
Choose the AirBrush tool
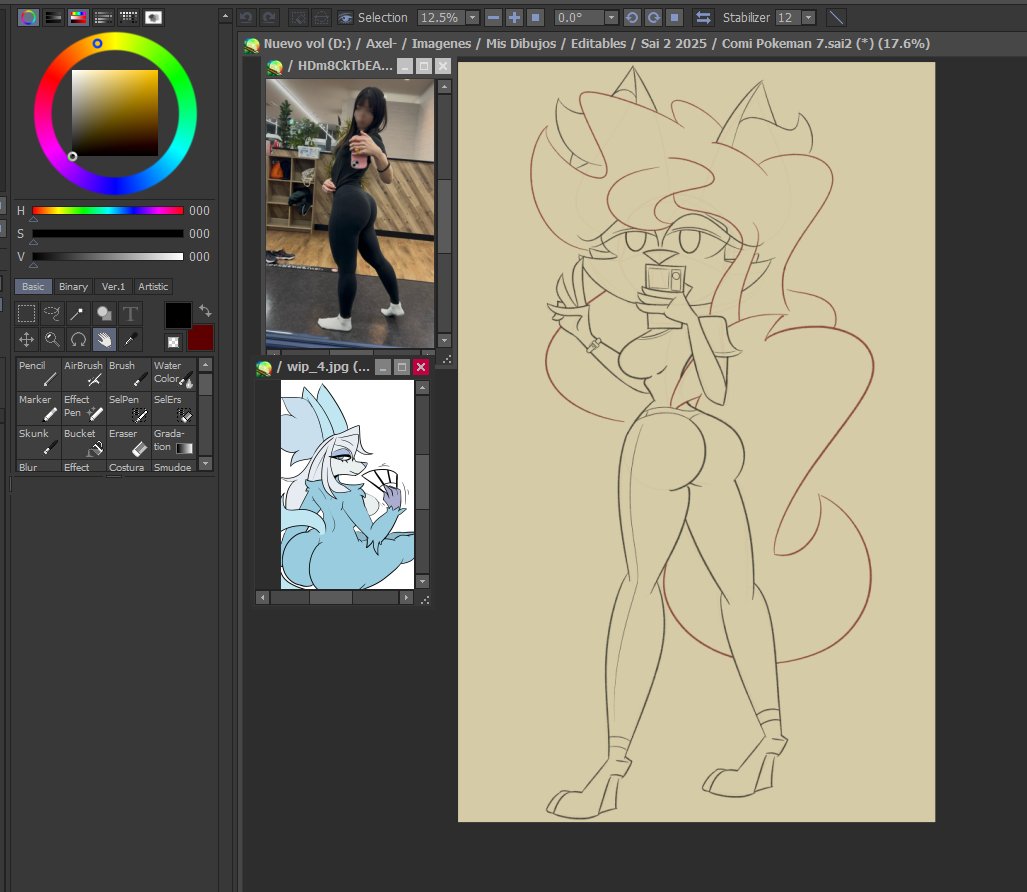point(83,373)
